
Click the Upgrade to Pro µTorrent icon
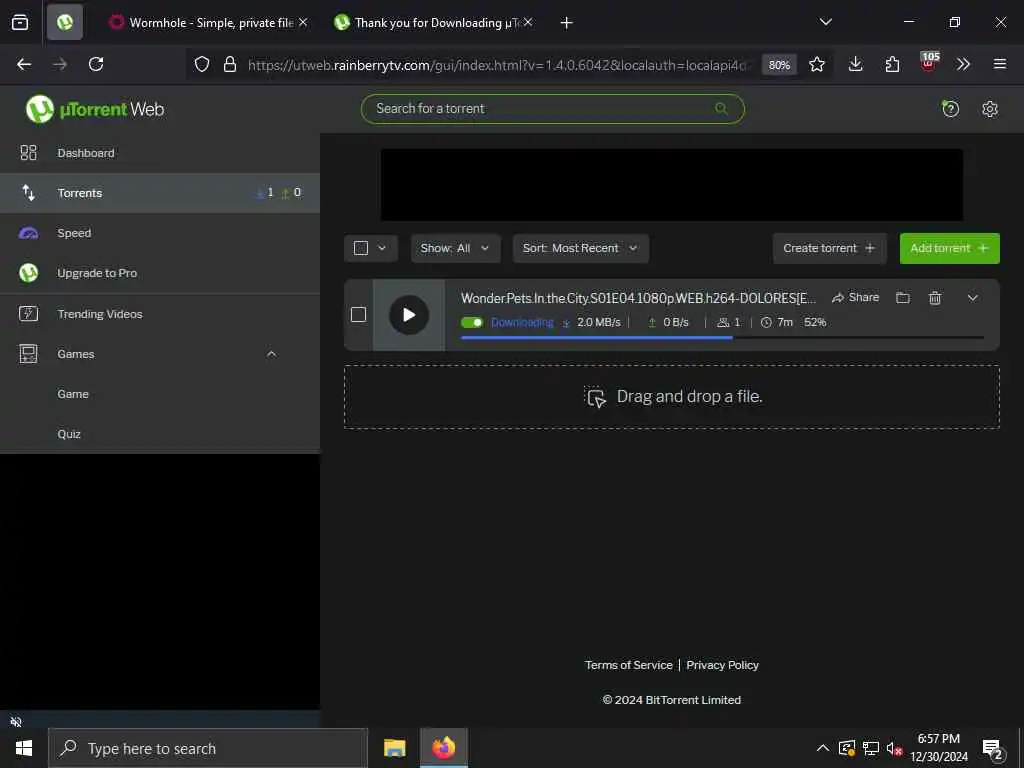point(28,273)
